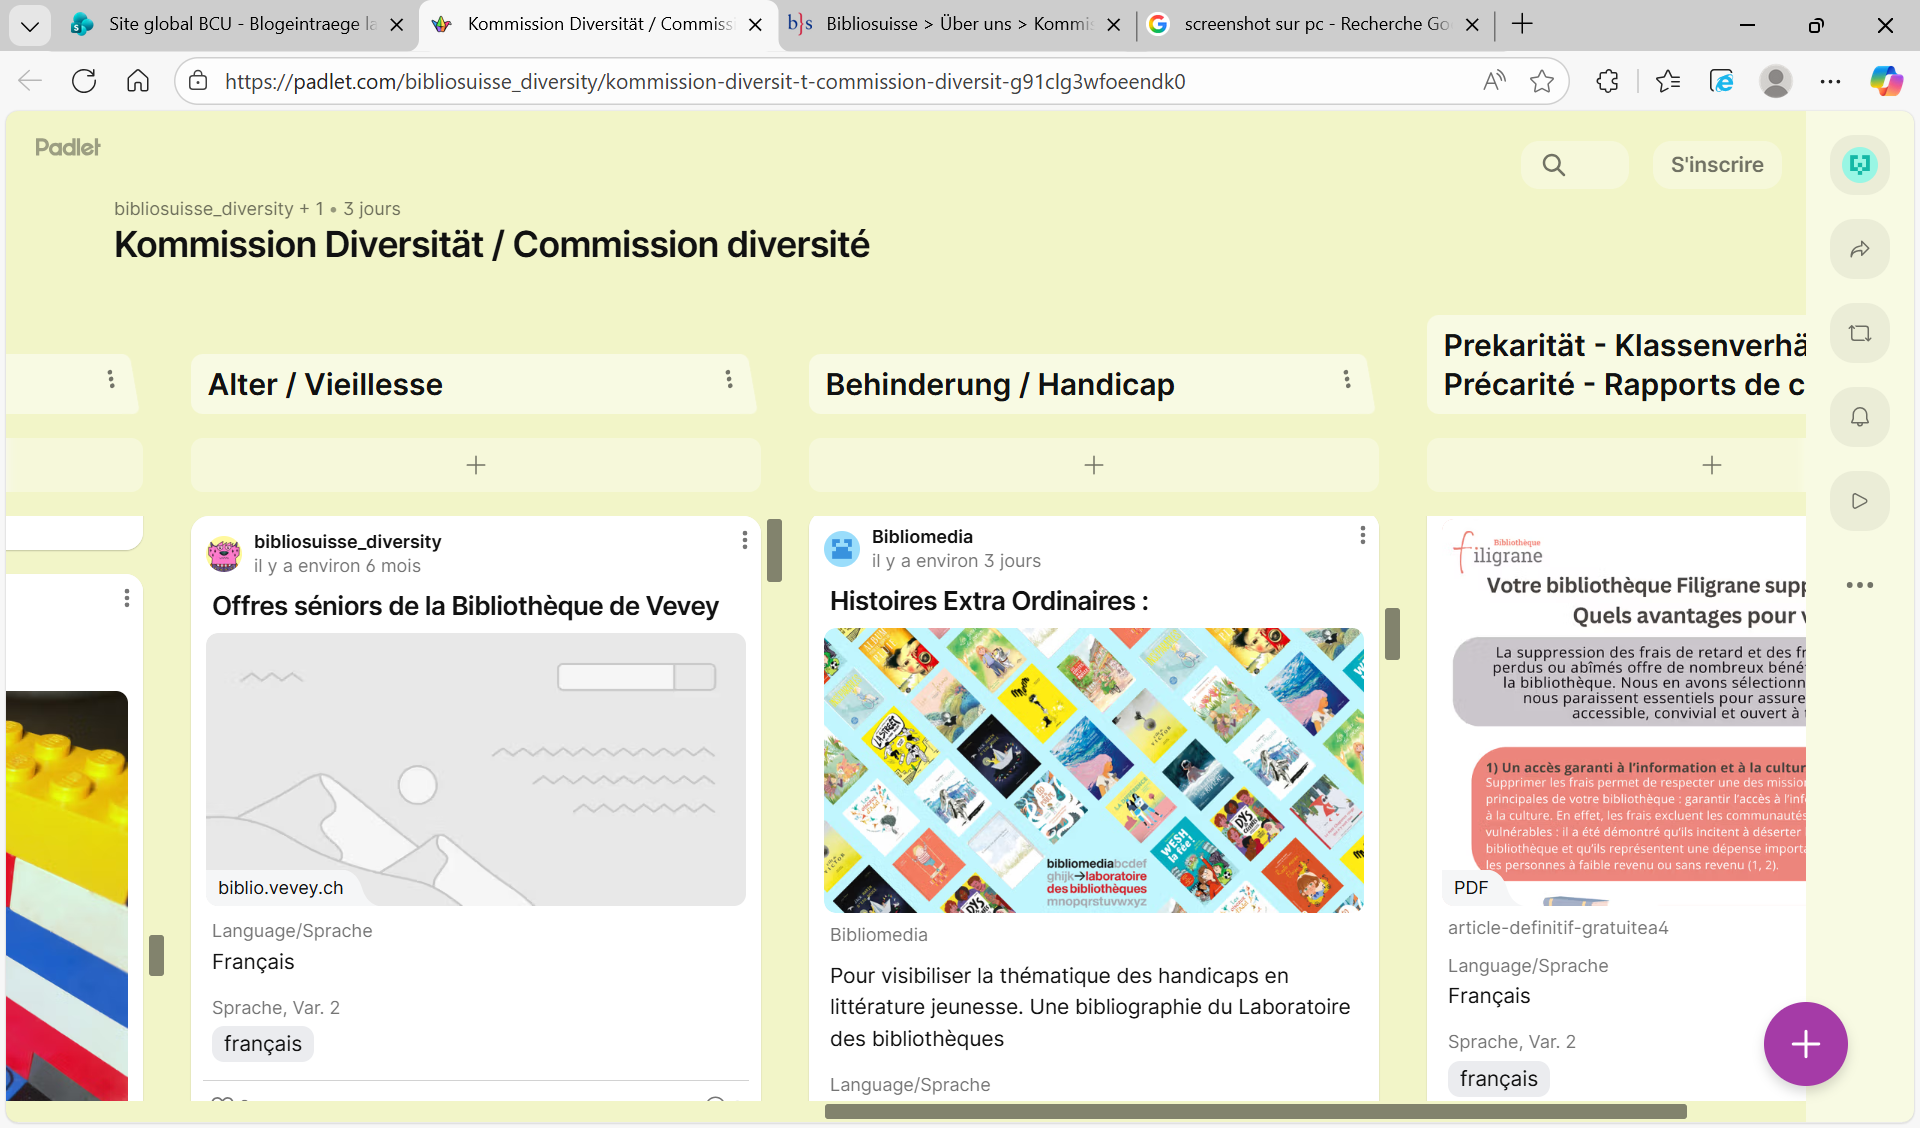Click the purple add post button
1920x1128 pixels.
click(1805, 1044)
